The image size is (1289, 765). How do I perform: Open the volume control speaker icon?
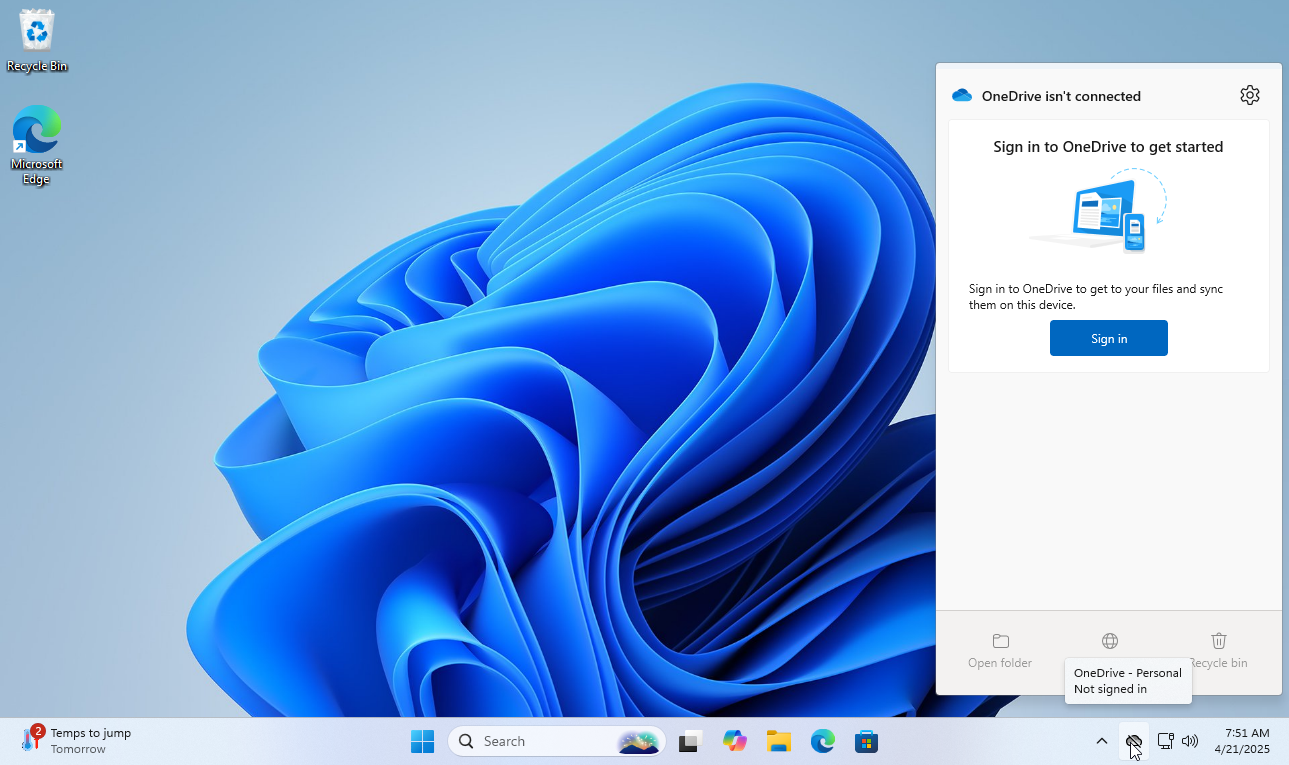[x=1190, y=741]
